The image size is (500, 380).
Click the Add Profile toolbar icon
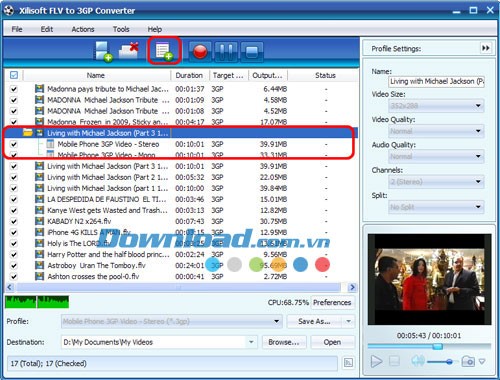click(164, 51)
